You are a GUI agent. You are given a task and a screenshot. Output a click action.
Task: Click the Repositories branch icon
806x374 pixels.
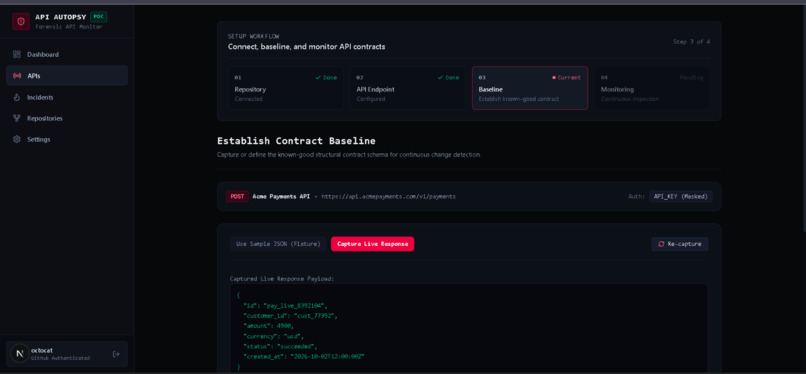point(17,118)
